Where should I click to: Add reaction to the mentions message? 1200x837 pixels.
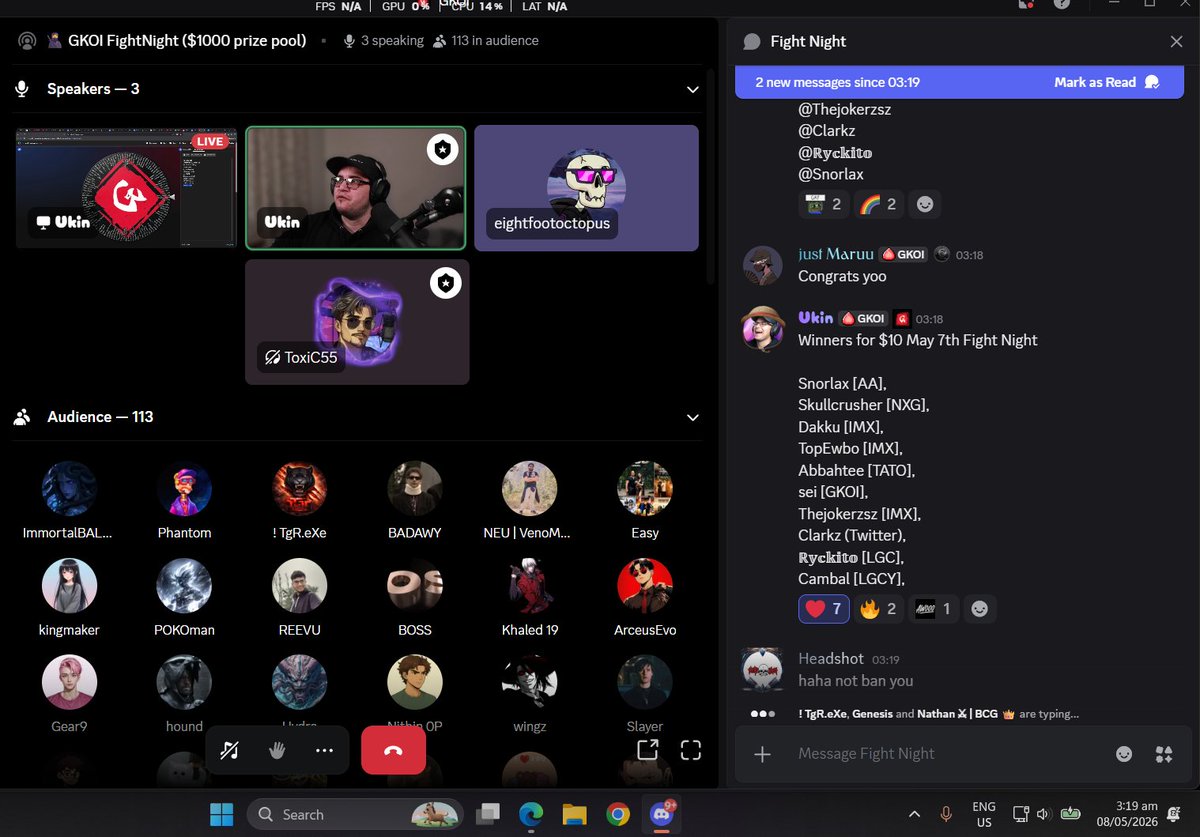(925, 204)
